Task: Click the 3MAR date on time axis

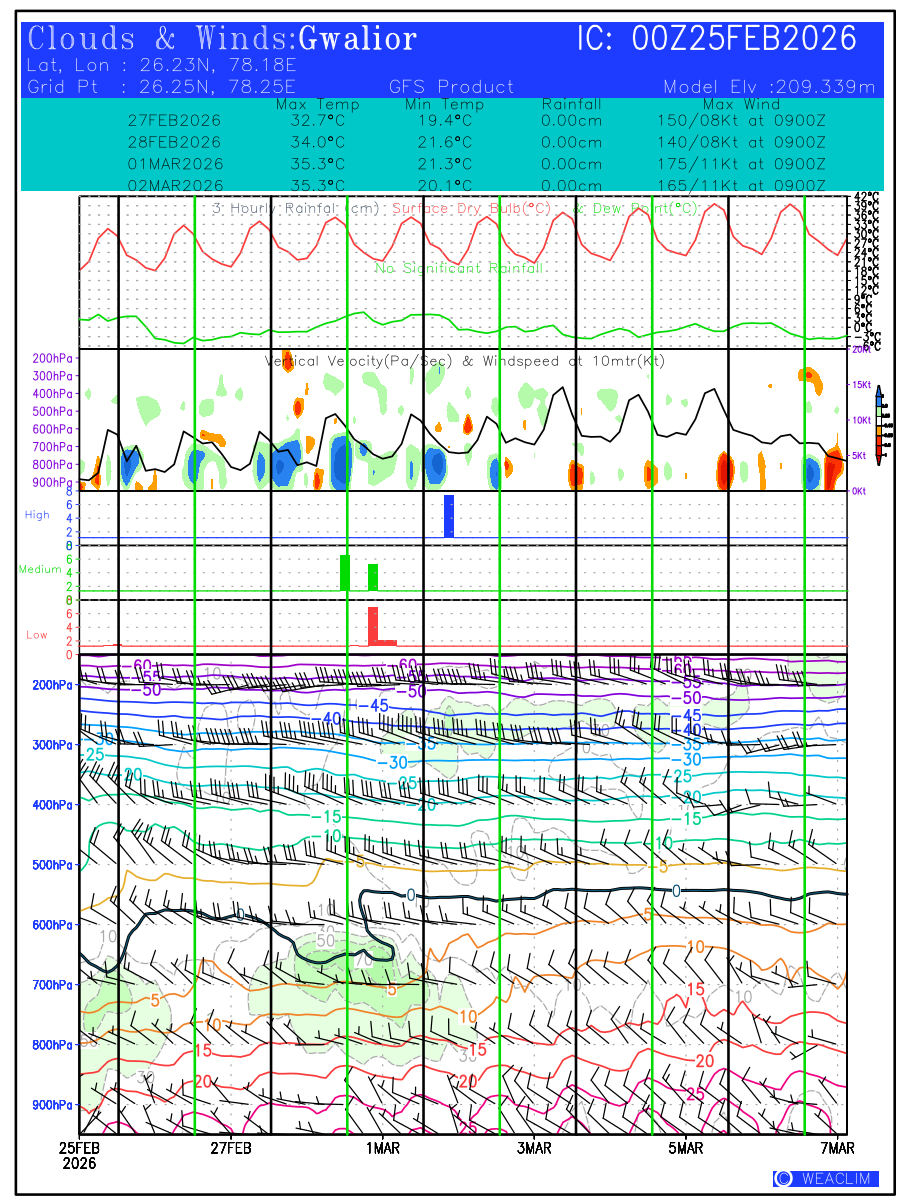Action: tap(534, 1149)
